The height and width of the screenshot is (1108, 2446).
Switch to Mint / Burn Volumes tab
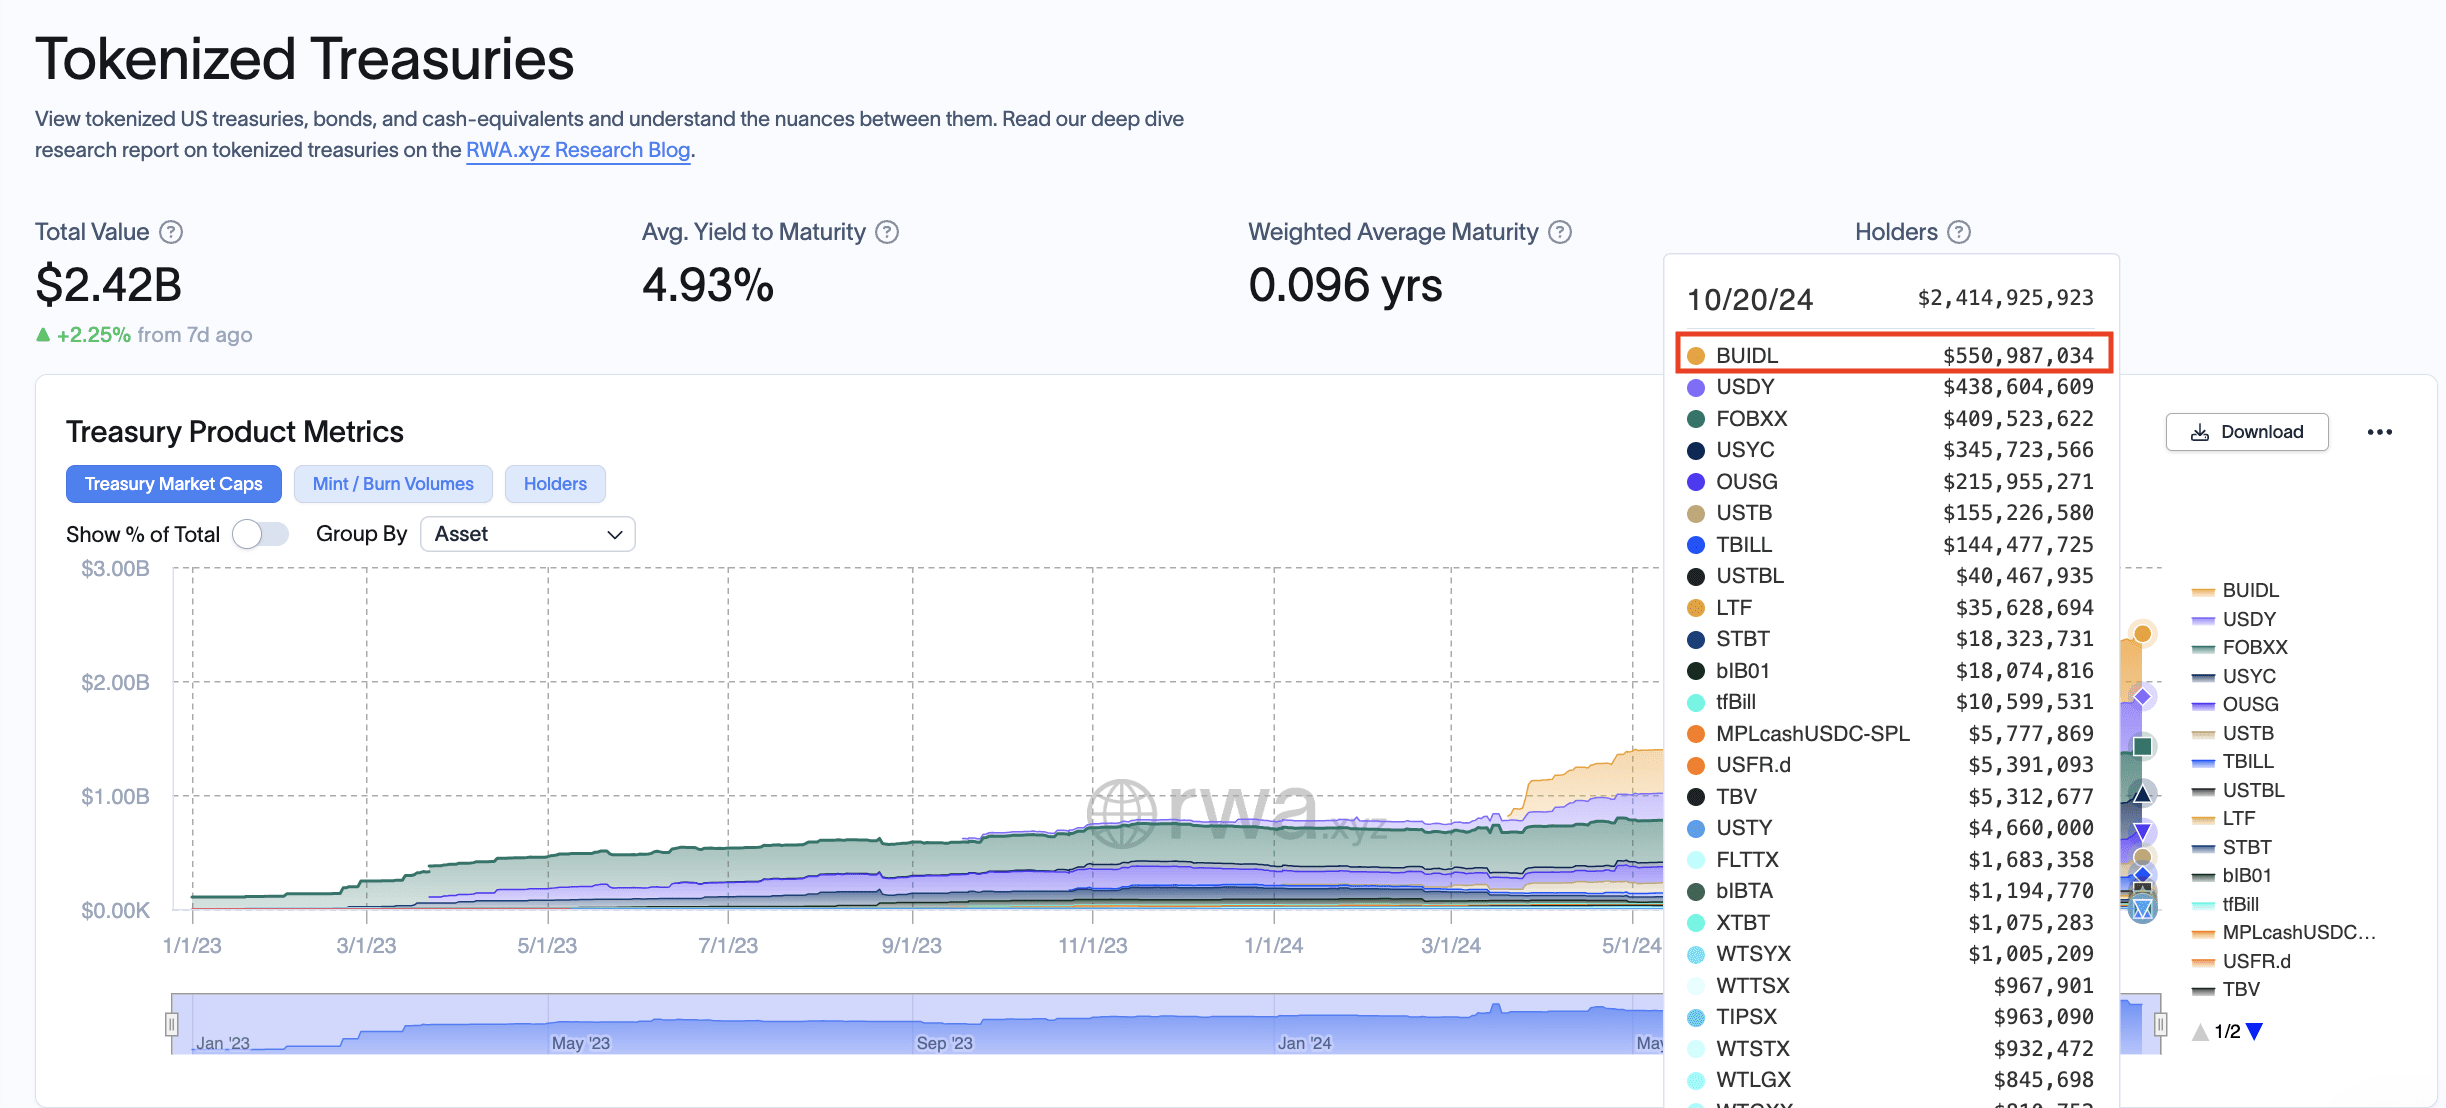(393, 484)
